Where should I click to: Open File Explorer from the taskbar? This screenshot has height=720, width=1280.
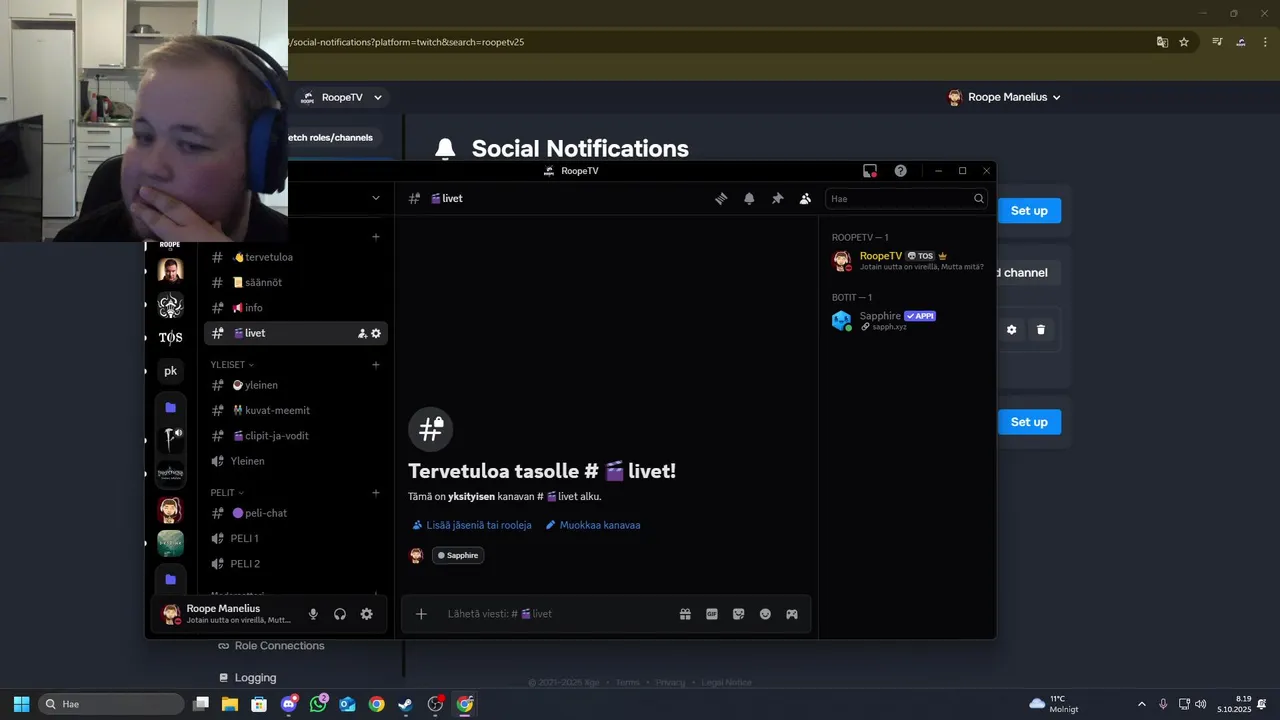(x=230, y=704)
